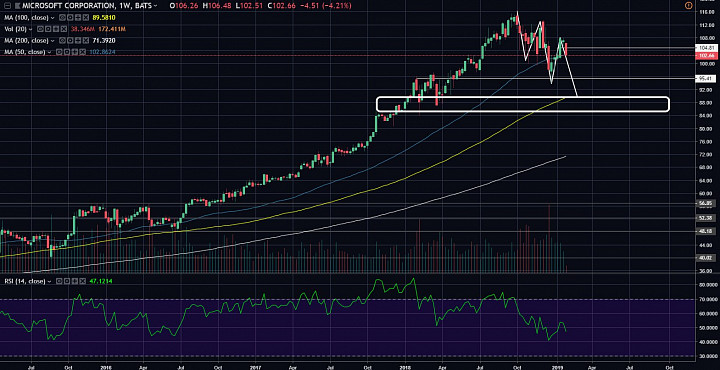Hide the MA (100, close) indicator with the eye icon
The height and width of the screenshot is (370, 720).
[x=62, y=17]
